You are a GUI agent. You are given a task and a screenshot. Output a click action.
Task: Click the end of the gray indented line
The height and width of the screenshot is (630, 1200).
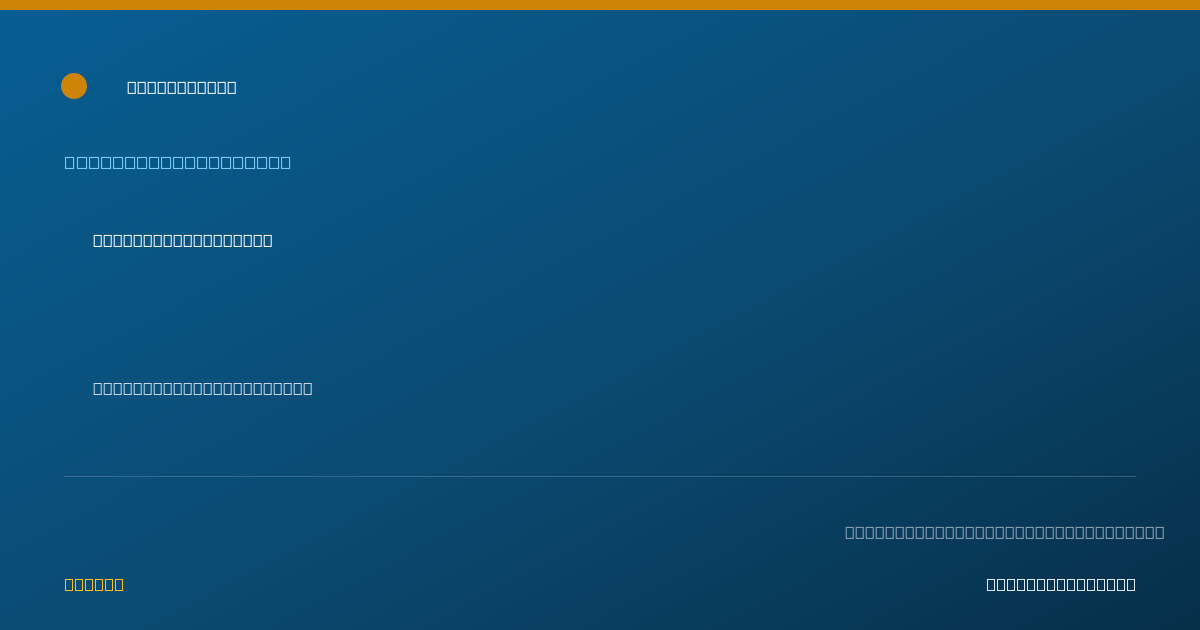tap(308, 388)
